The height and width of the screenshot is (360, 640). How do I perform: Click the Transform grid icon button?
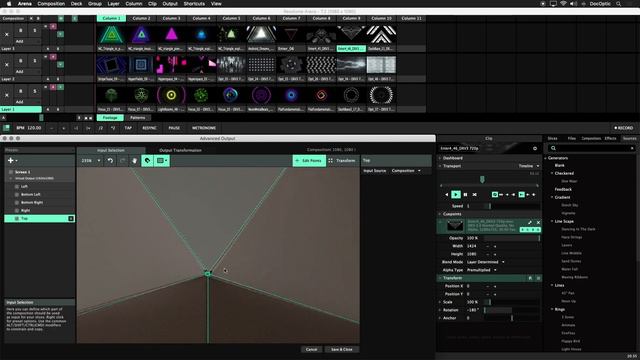pos(331,161)
